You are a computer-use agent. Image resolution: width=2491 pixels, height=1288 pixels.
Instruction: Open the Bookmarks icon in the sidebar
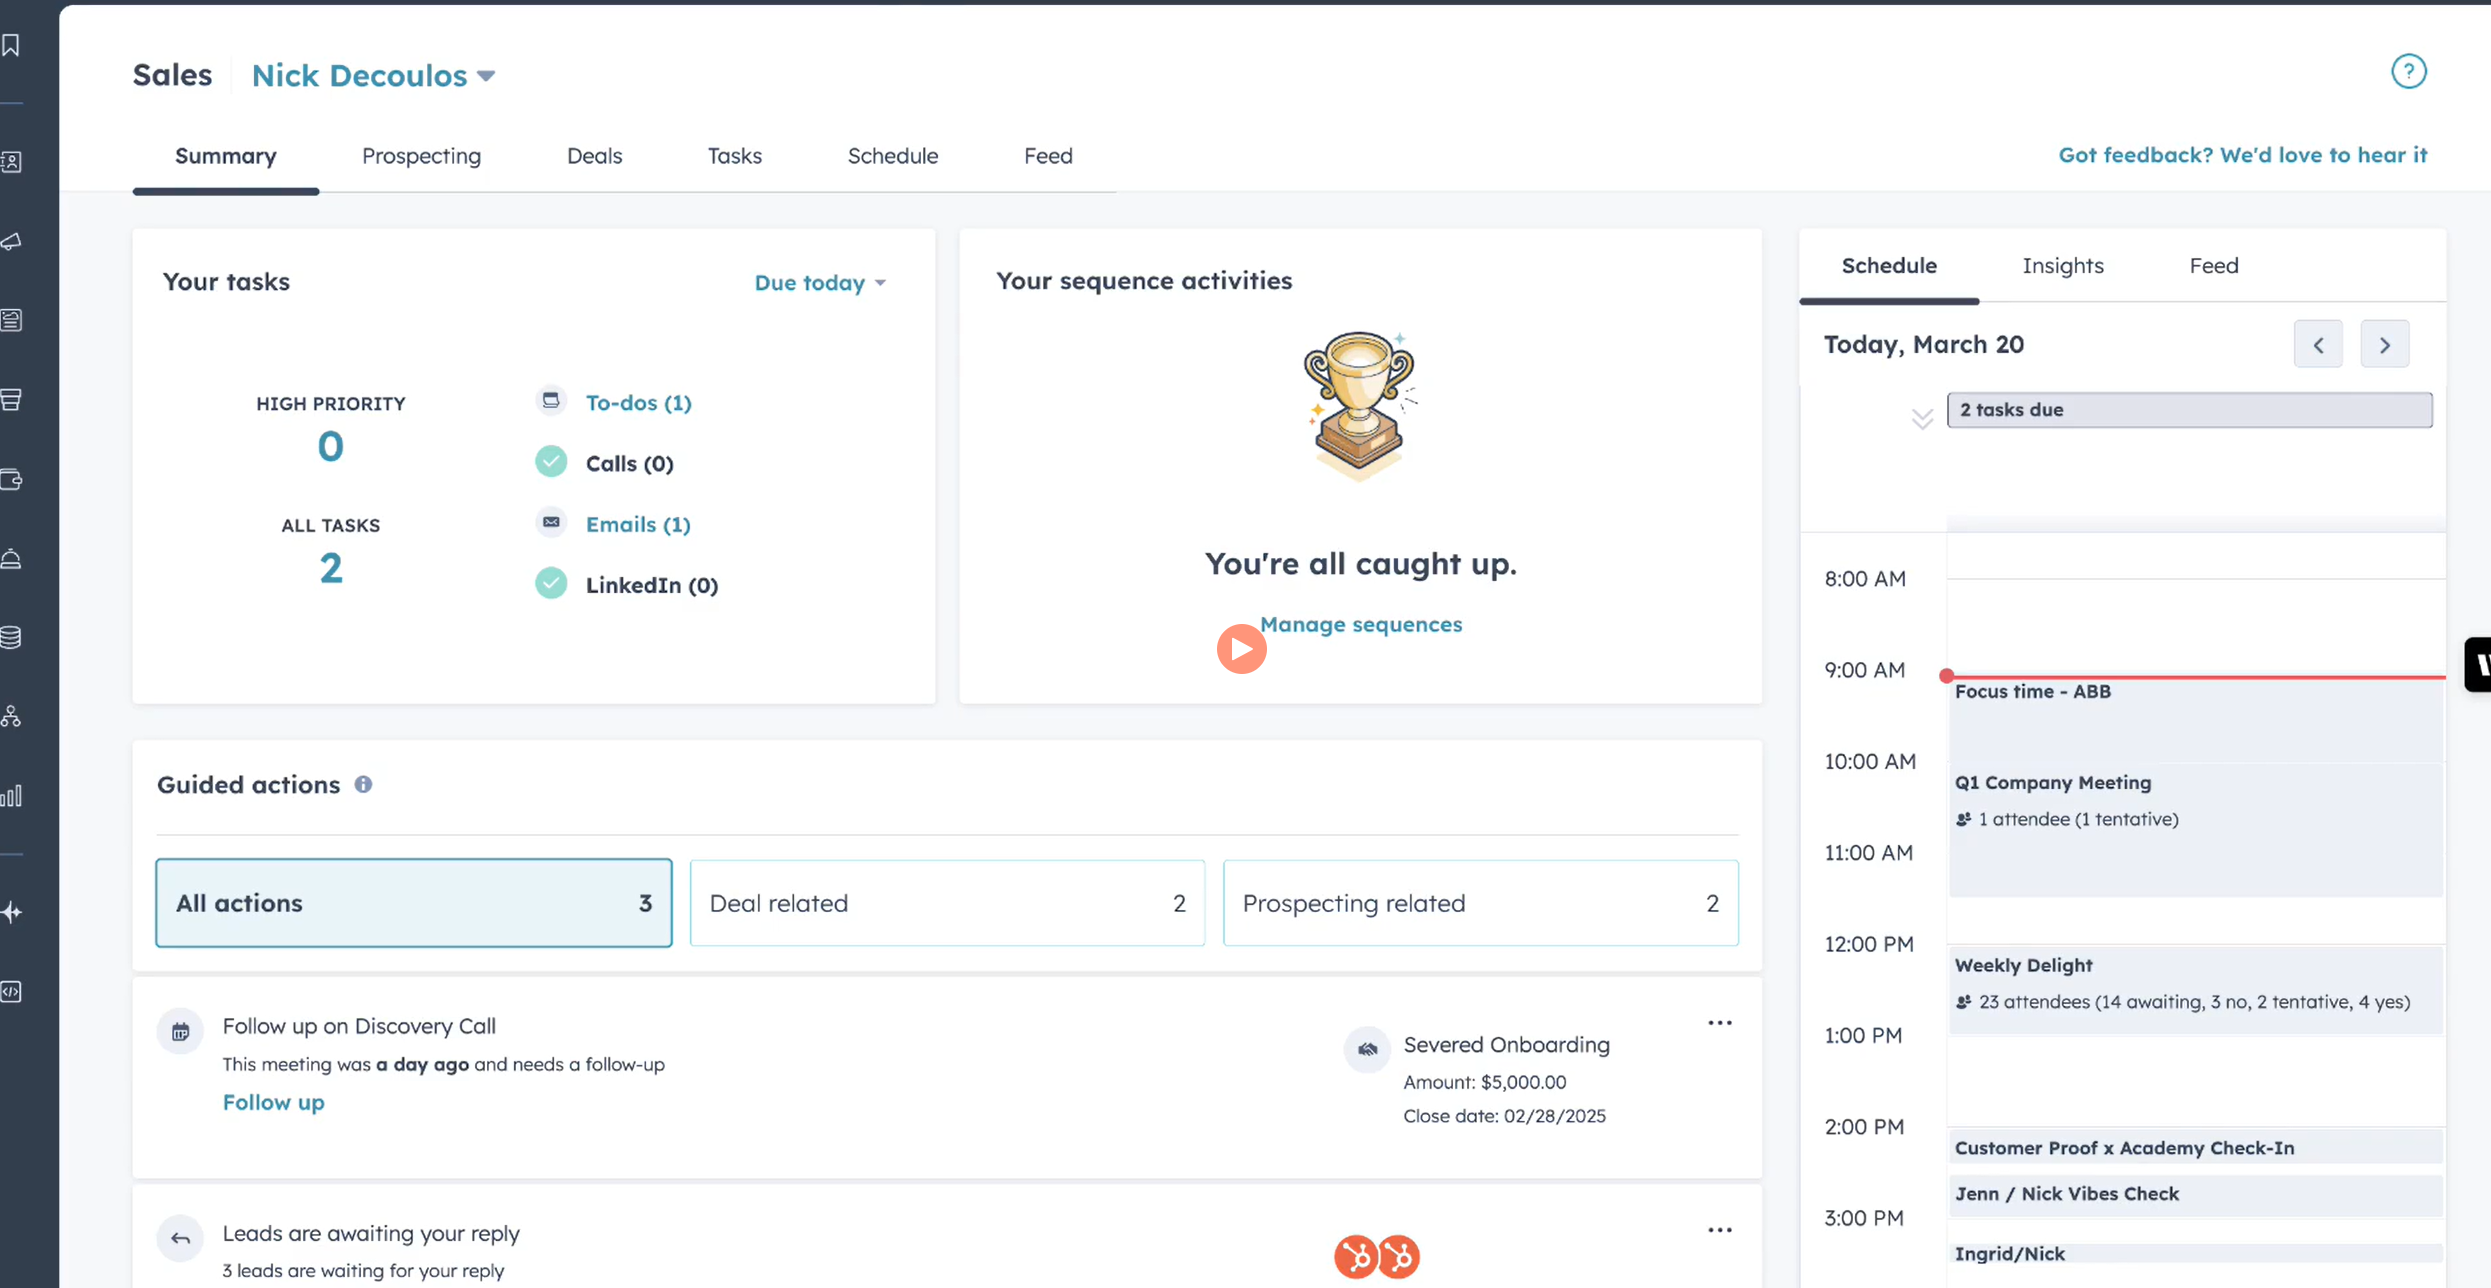pos(11,45)
